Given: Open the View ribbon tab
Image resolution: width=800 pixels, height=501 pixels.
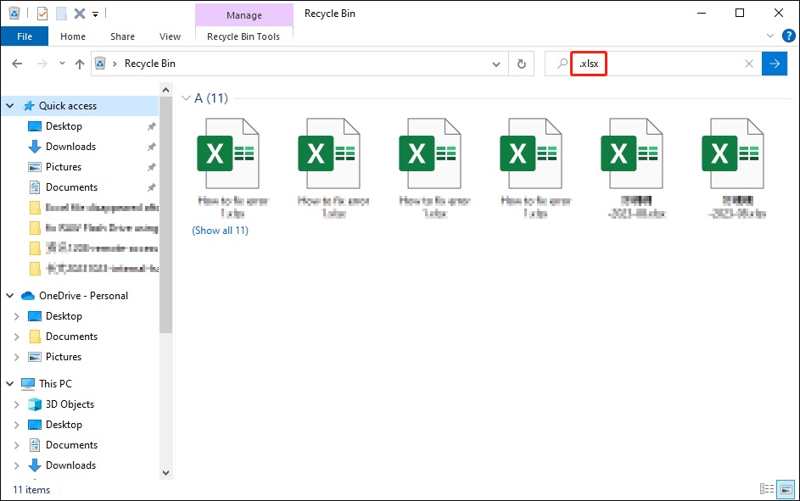Looking at the screenshot, I should [170, 36].
